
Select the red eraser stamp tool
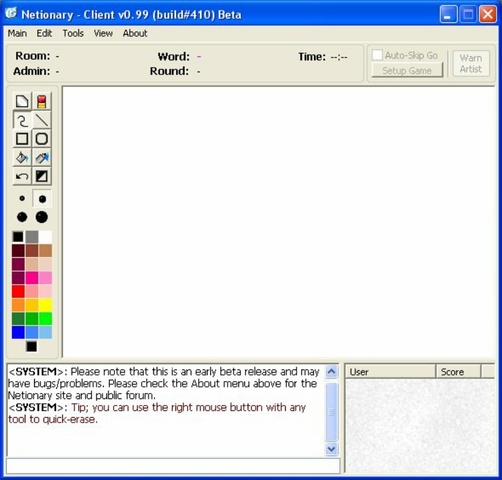(x=42, y=101)
